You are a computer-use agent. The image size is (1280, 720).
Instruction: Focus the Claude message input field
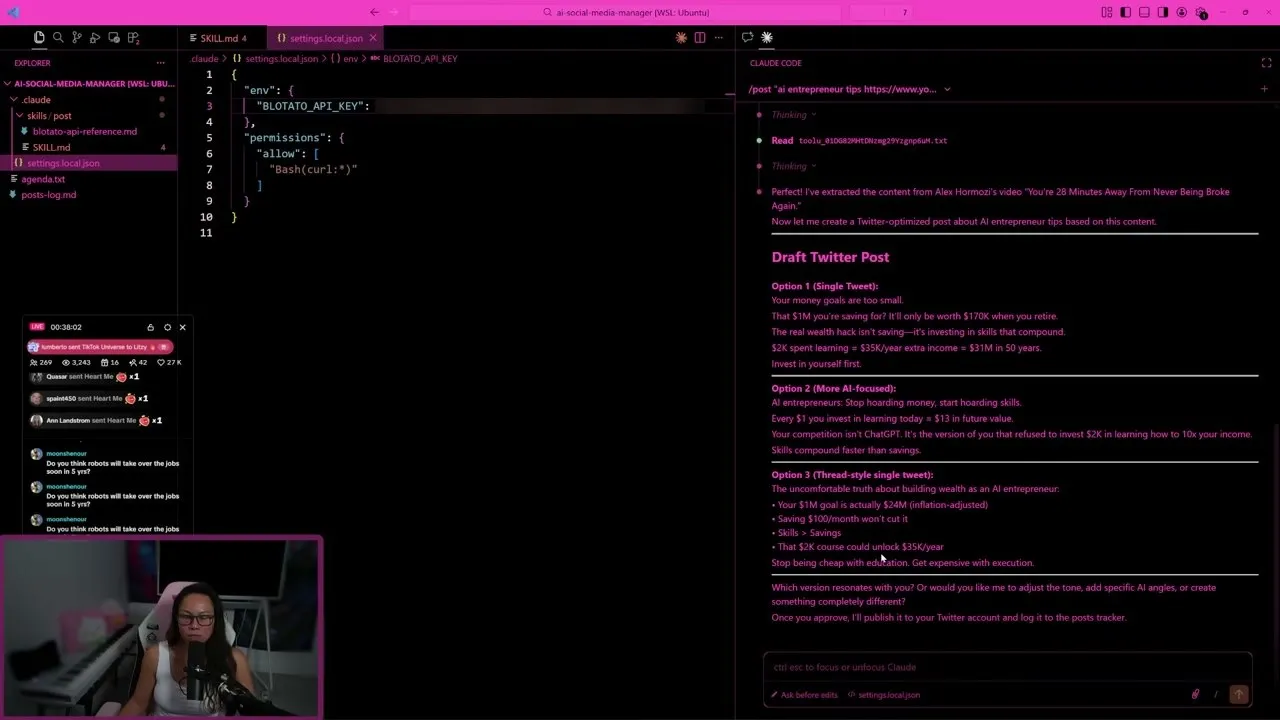tap(1007, 667)
